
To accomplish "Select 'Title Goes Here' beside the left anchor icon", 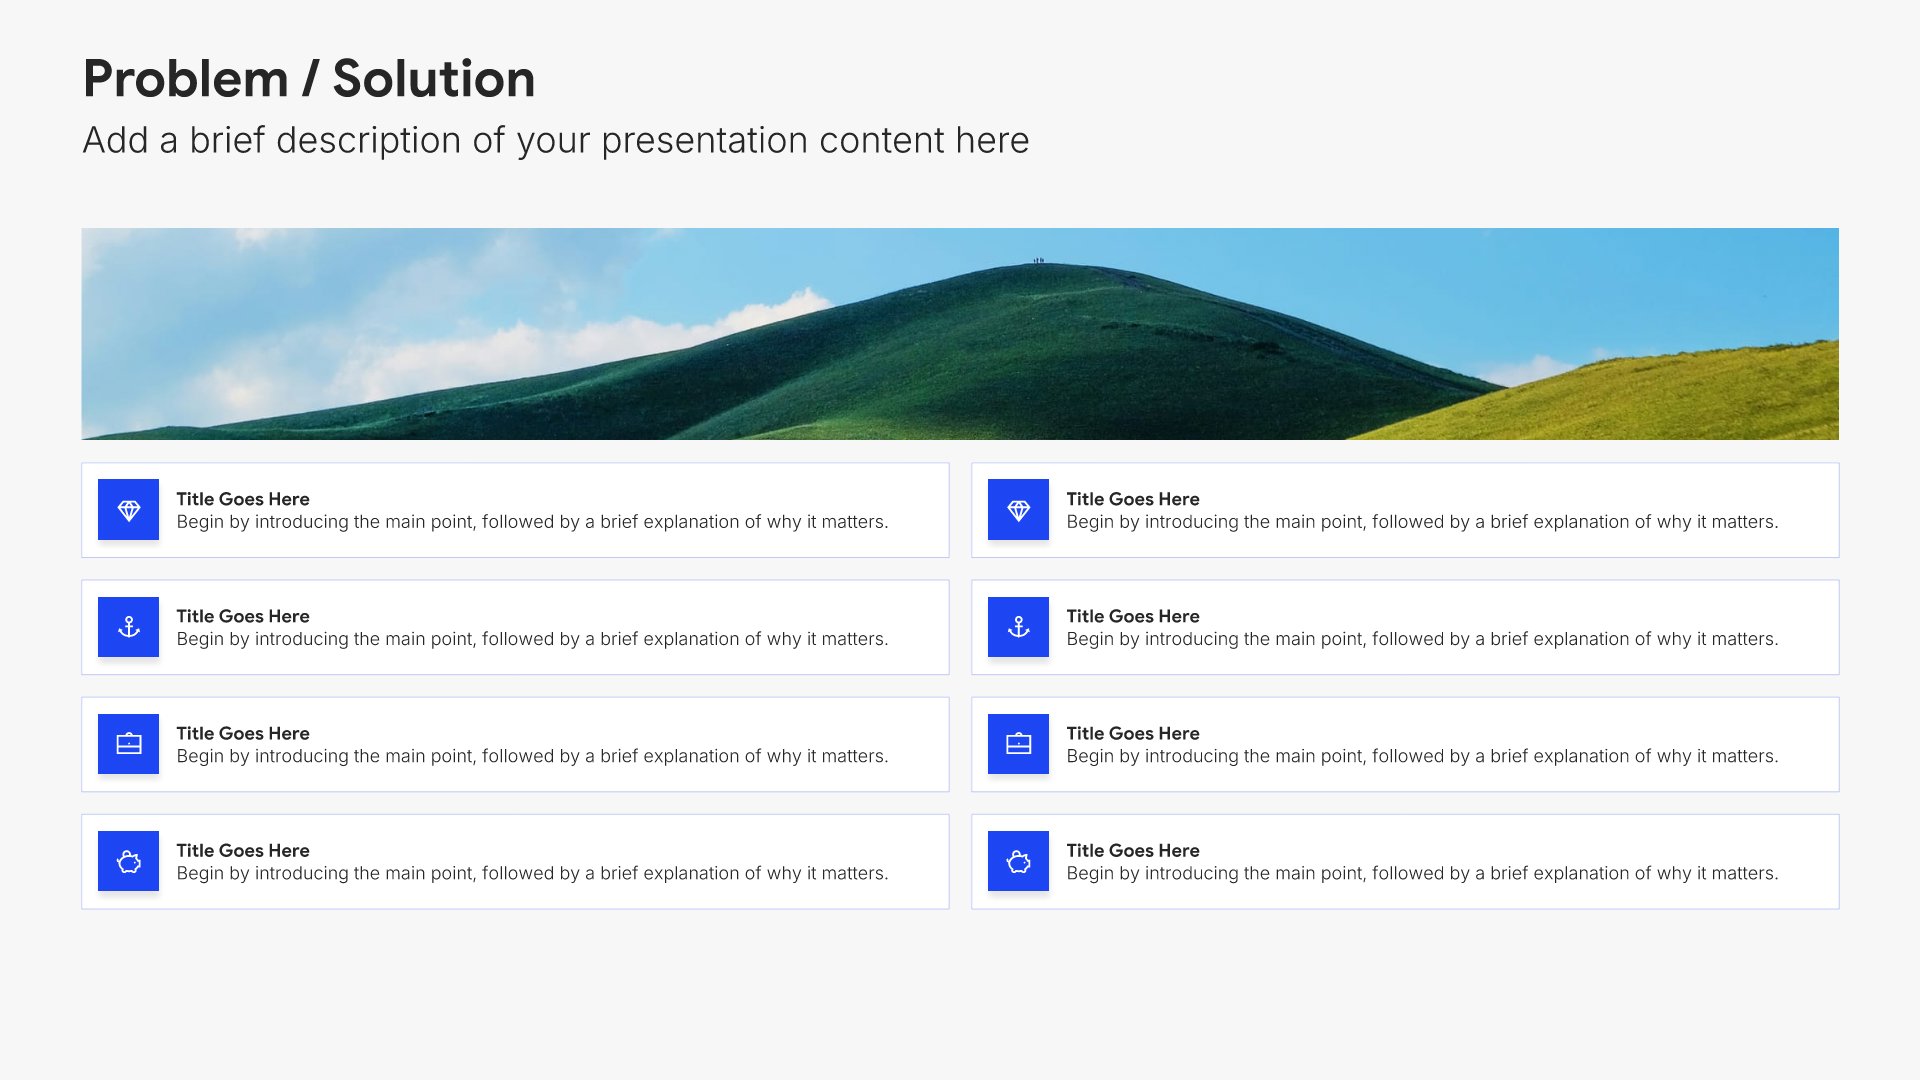I will click(x=243, y=616).
